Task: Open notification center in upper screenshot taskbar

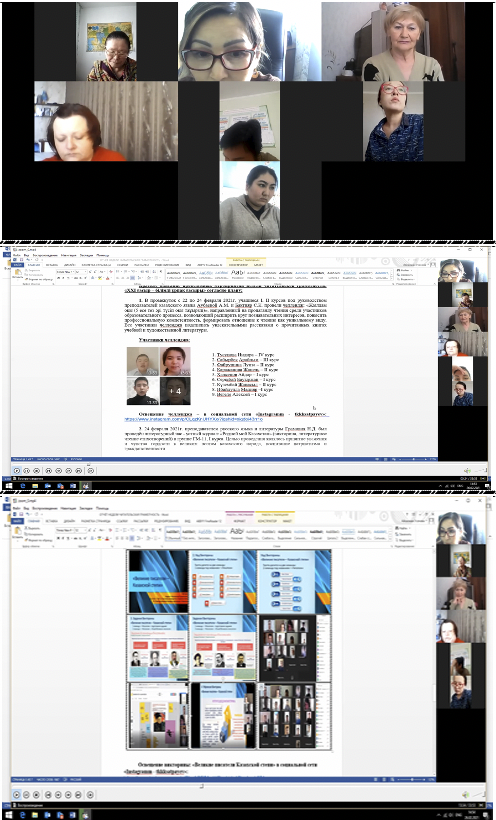Action: click(487, 486)
